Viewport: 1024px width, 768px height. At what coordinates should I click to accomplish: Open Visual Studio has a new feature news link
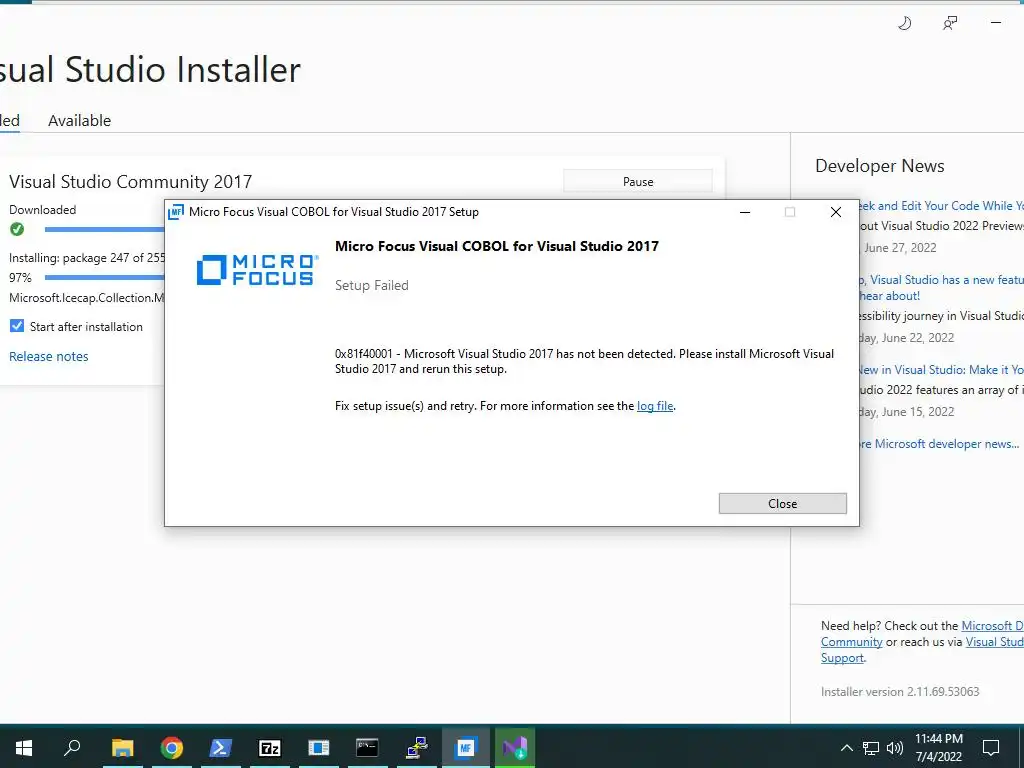tap(939, 287)
